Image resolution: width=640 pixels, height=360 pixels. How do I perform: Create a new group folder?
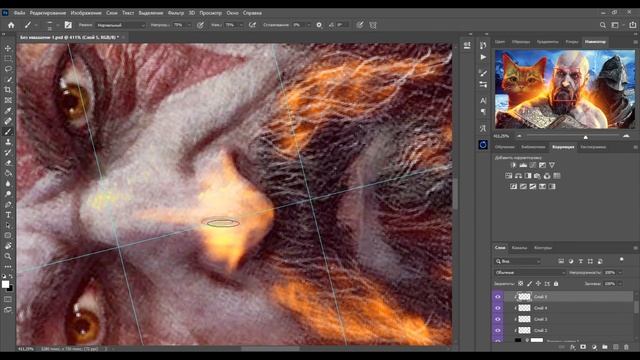coord(605,347)
